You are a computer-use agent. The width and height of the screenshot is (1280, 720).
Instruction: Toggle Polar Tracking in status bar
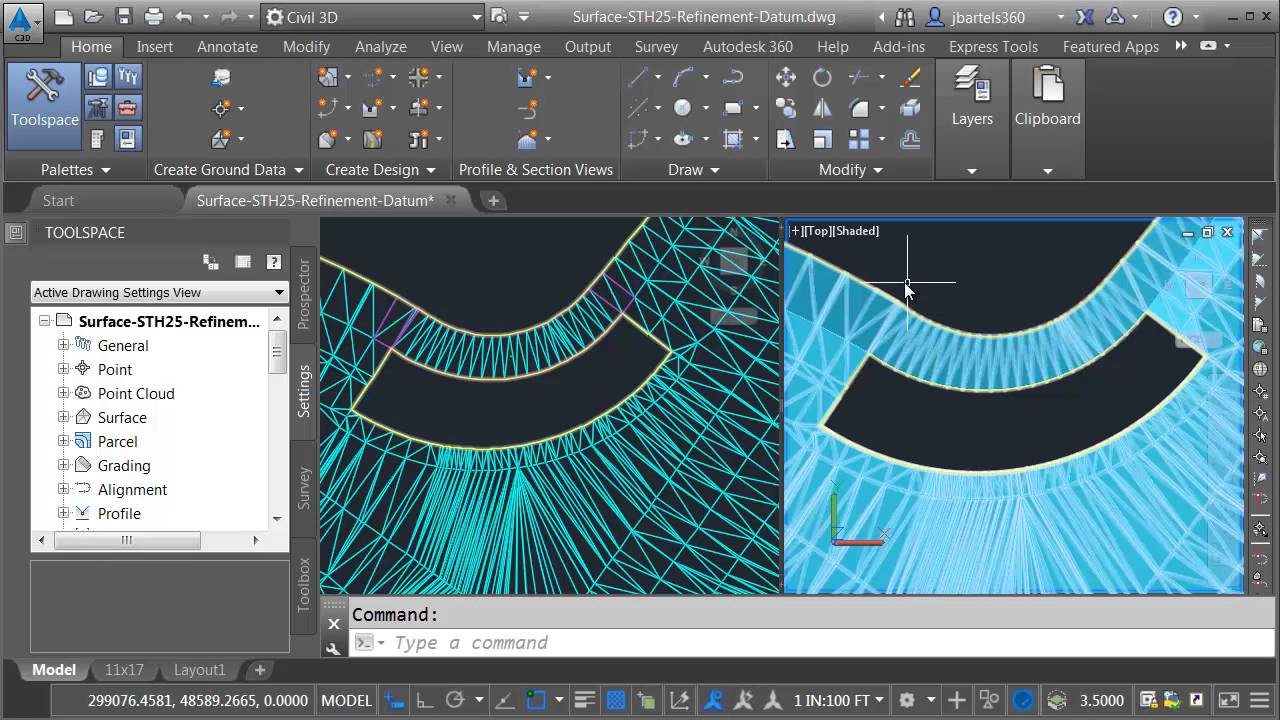pyautogui.click(x=455, y=700)
